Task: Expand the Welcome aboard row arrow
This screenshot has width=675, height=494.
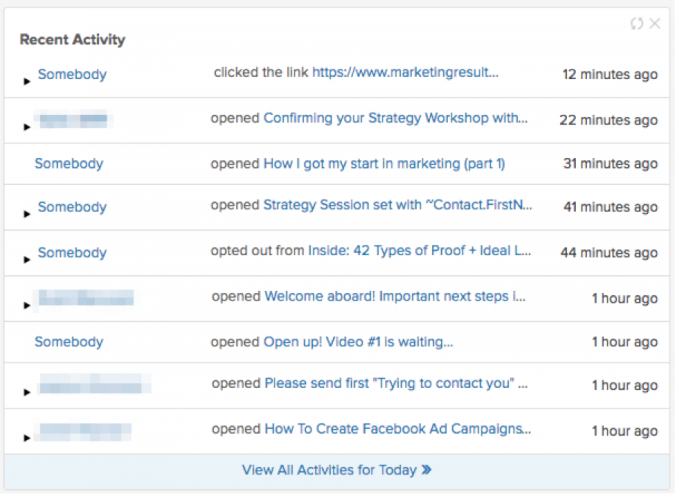Action: point(27,305)
